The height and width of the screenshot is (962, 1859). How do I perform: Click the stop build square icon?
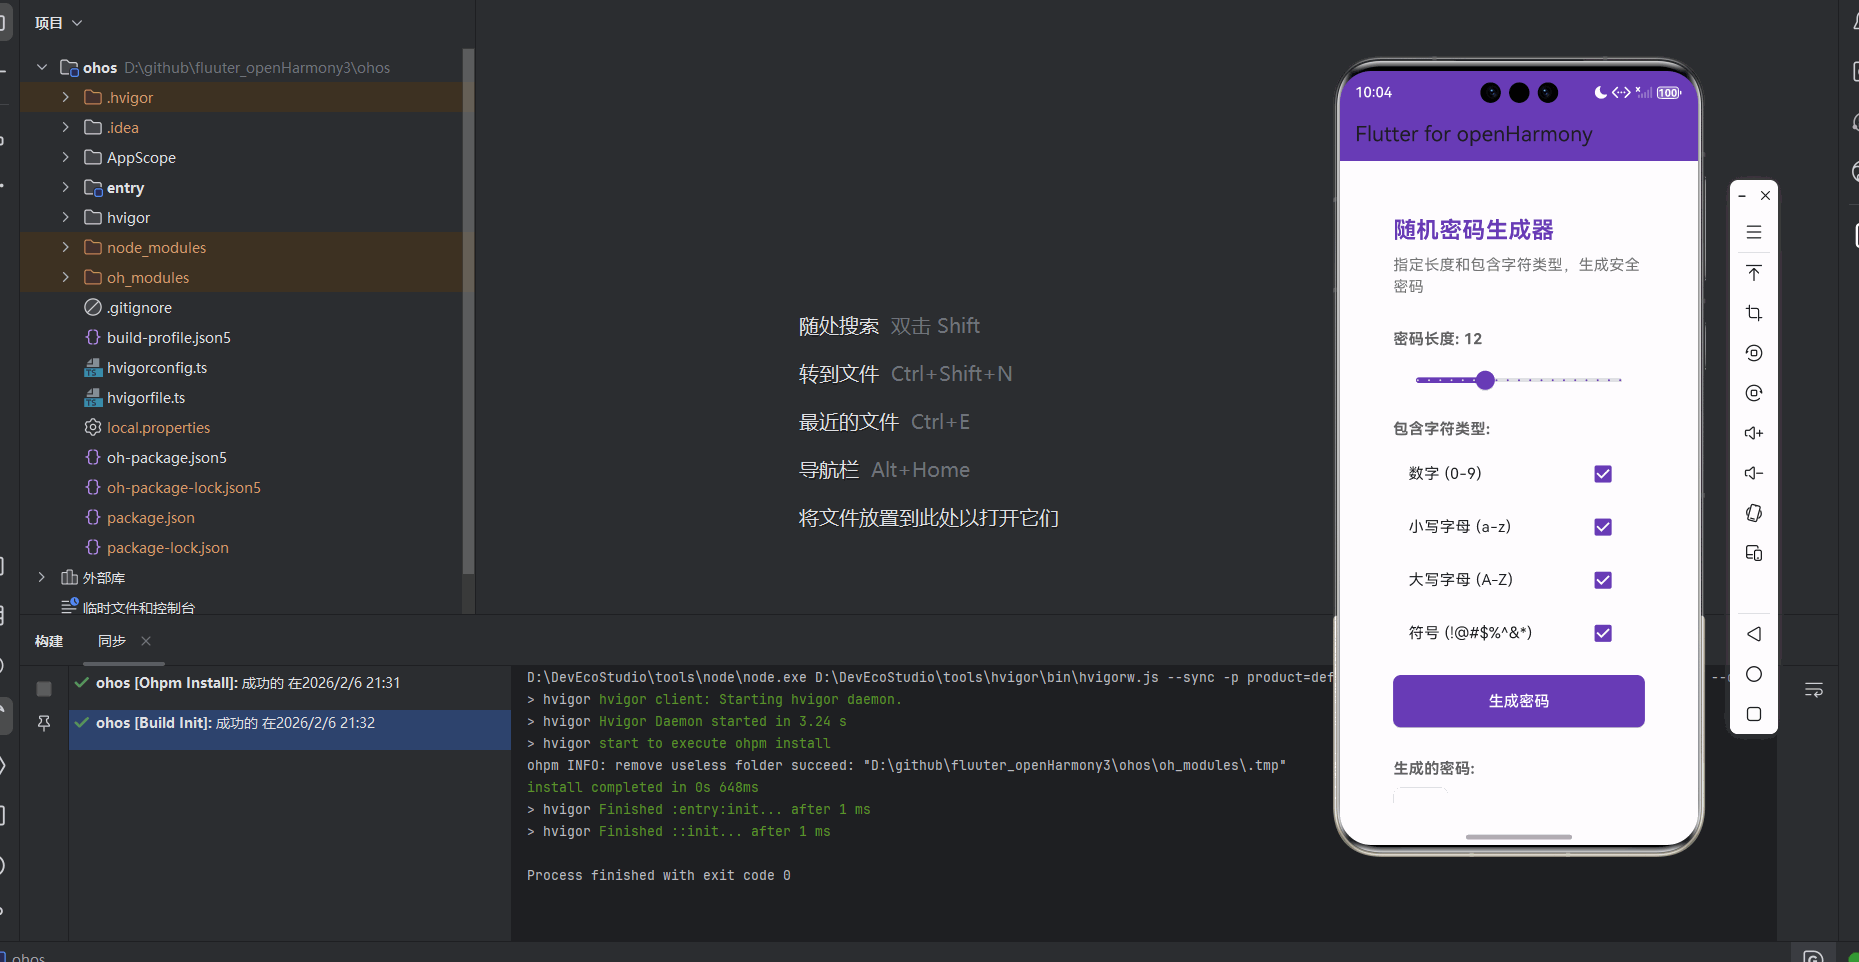coord(44,689)
